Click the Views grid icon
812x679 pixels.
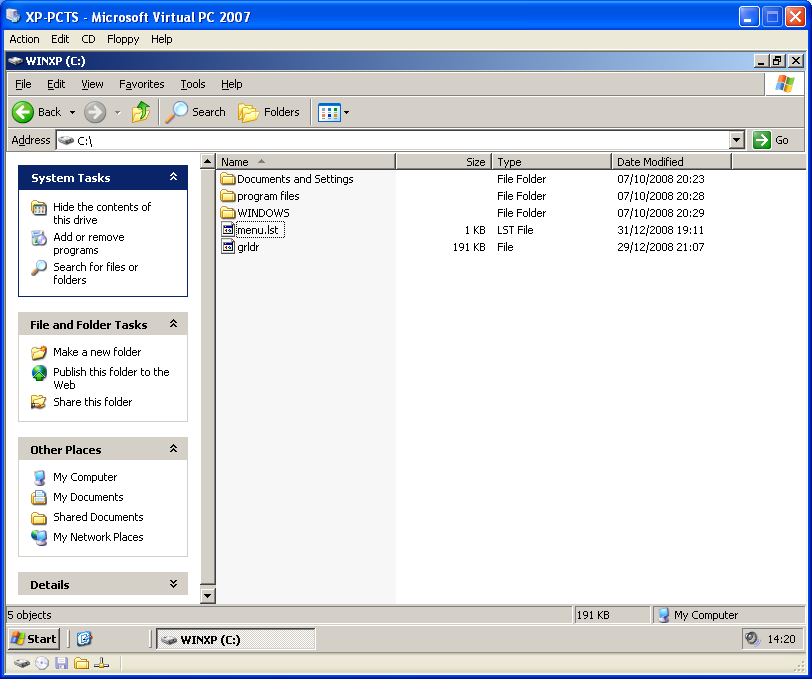(329, 112)
